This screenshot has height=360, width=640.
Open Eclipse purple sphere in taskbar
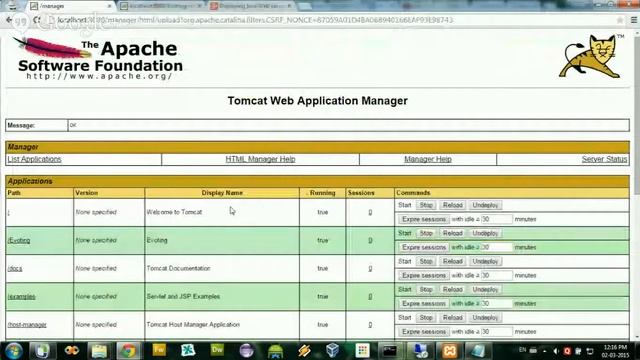point(246,351)
